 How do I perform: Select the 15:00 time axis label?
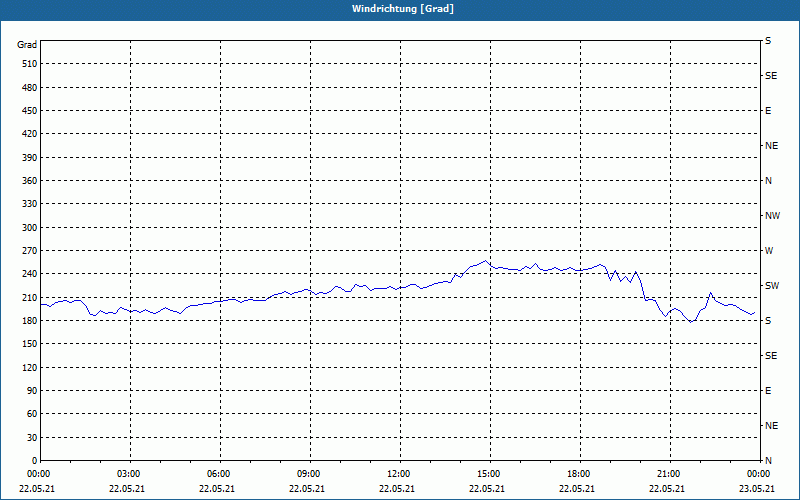coord(490,474)
